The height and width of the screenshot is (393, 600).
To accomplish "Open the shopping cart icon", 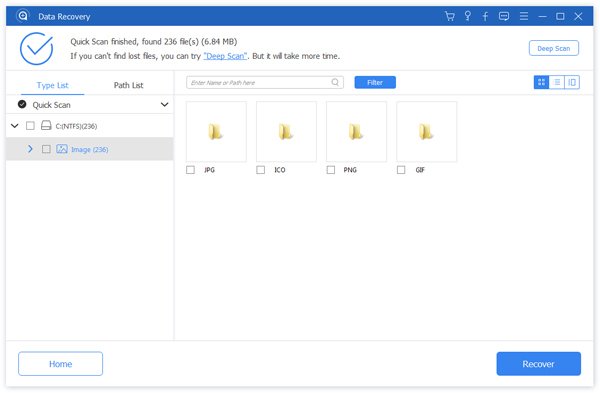I will click(x=450, y=16).
